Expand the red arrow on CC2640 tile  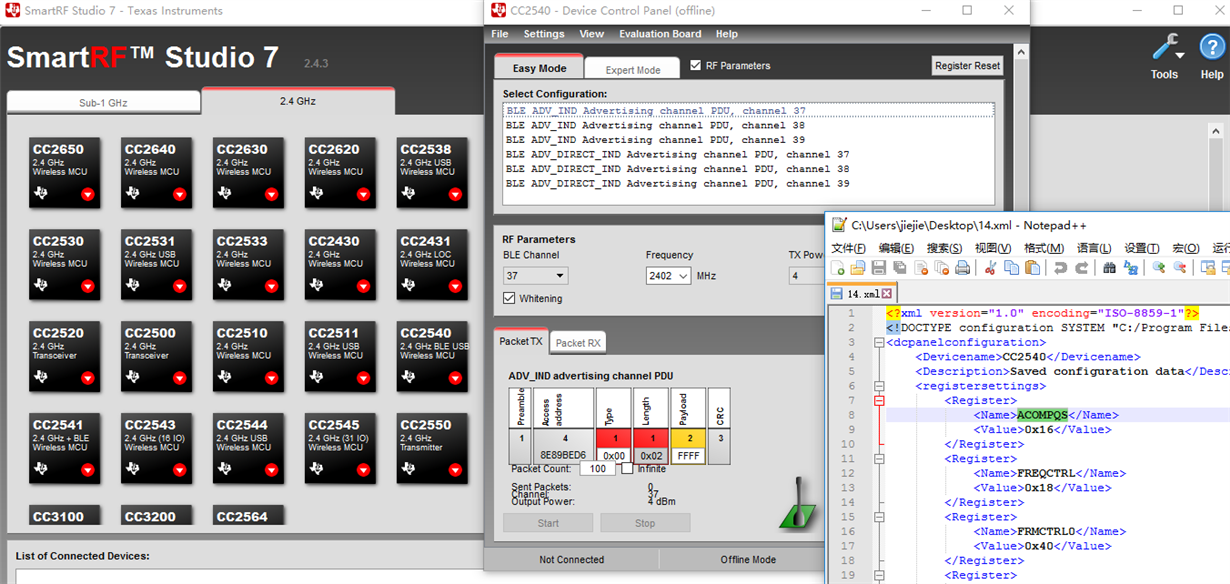click(x=179, y=194)
